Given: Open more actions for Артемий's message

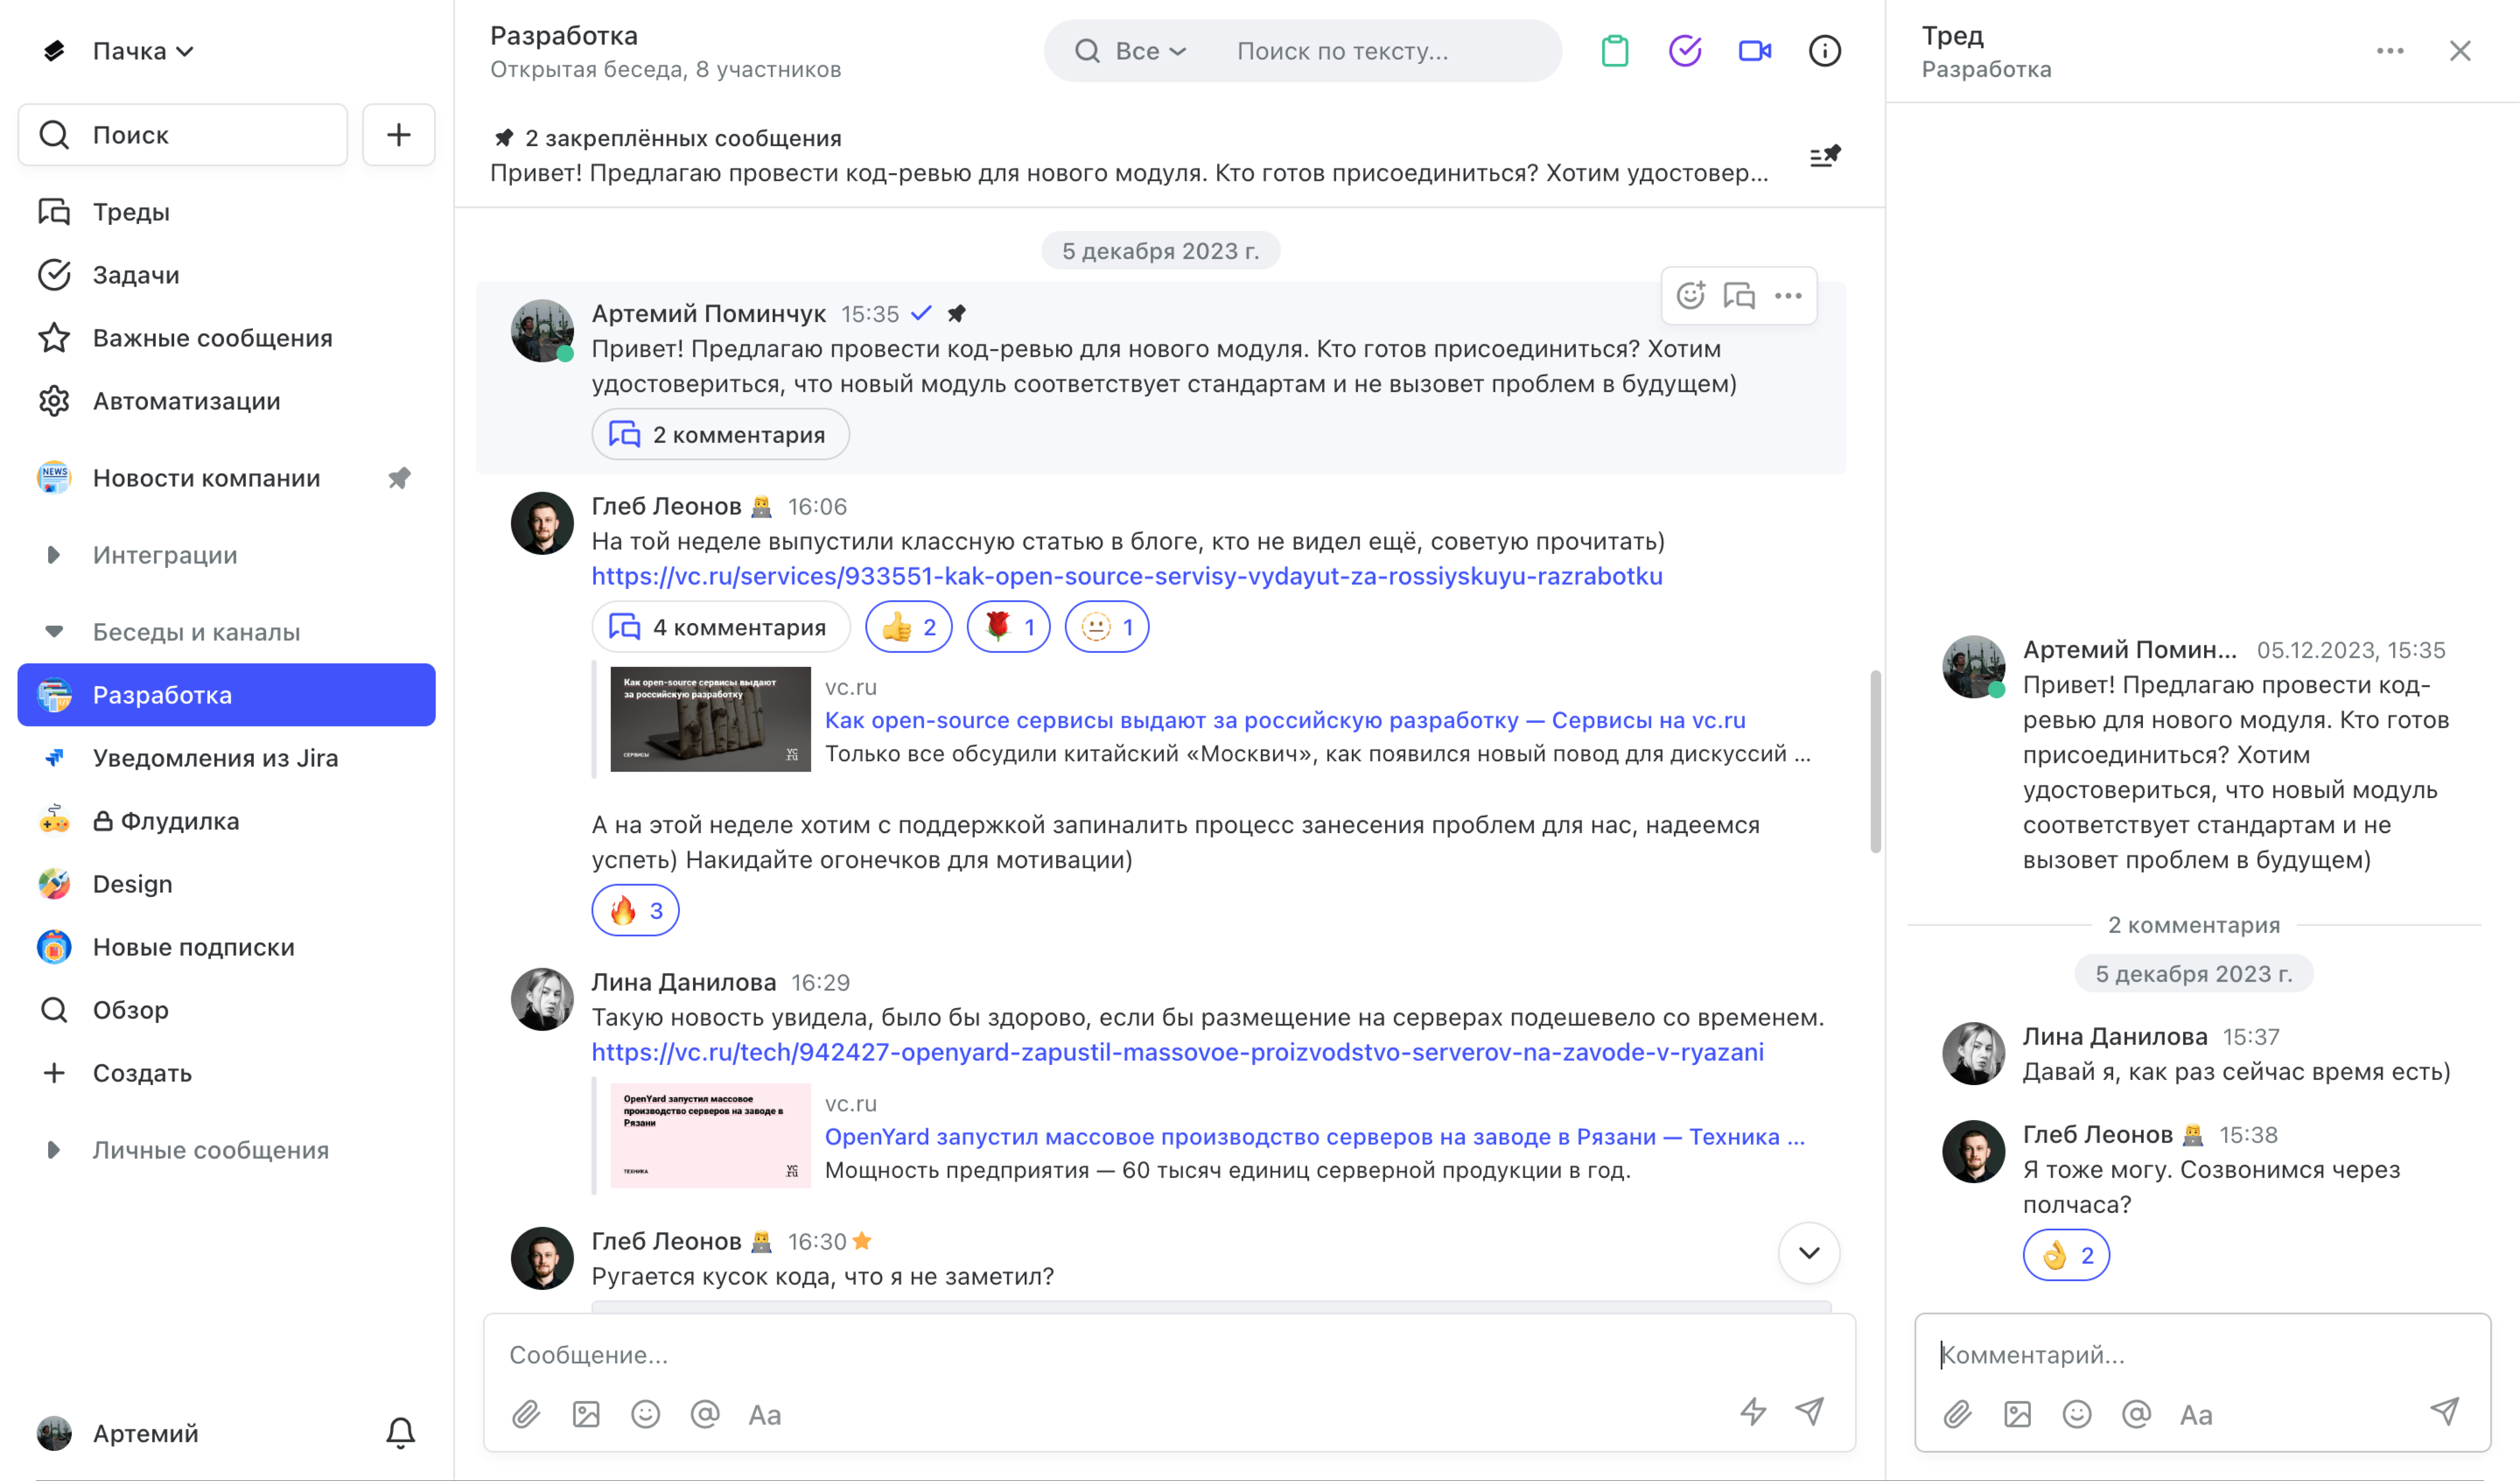Looking at the screenshot, I should pyautogui.click(x=1788, y=296).
